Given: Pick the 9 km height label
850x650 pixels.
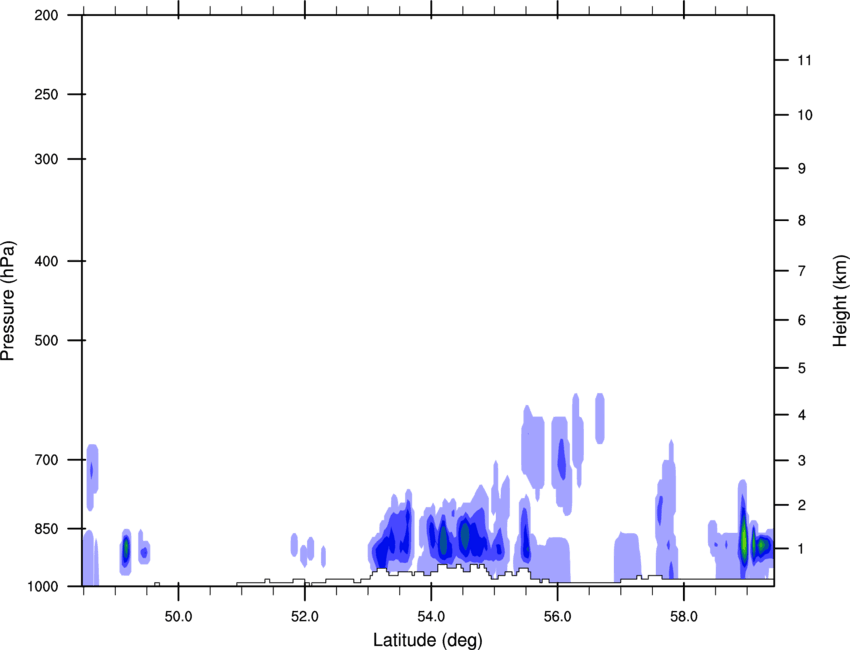Looking at the screenshot, I should click(802, 169).
